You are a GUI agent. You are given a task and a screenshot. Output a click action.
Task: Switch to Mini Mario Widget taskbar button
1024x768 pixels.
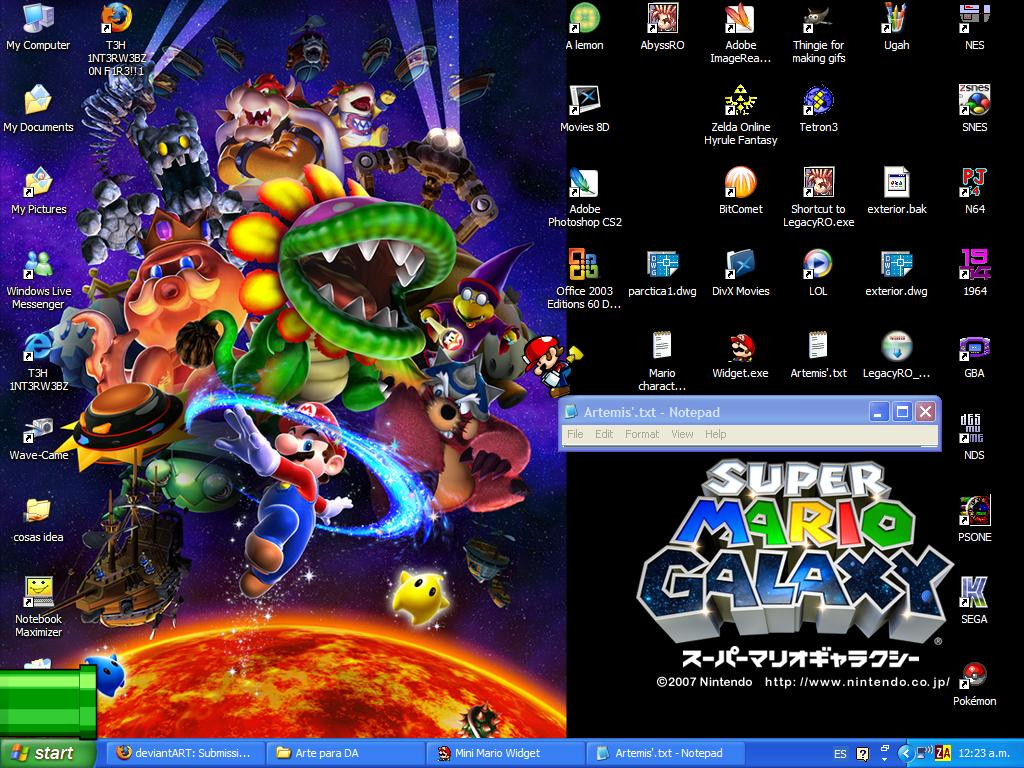coord(505,753)
